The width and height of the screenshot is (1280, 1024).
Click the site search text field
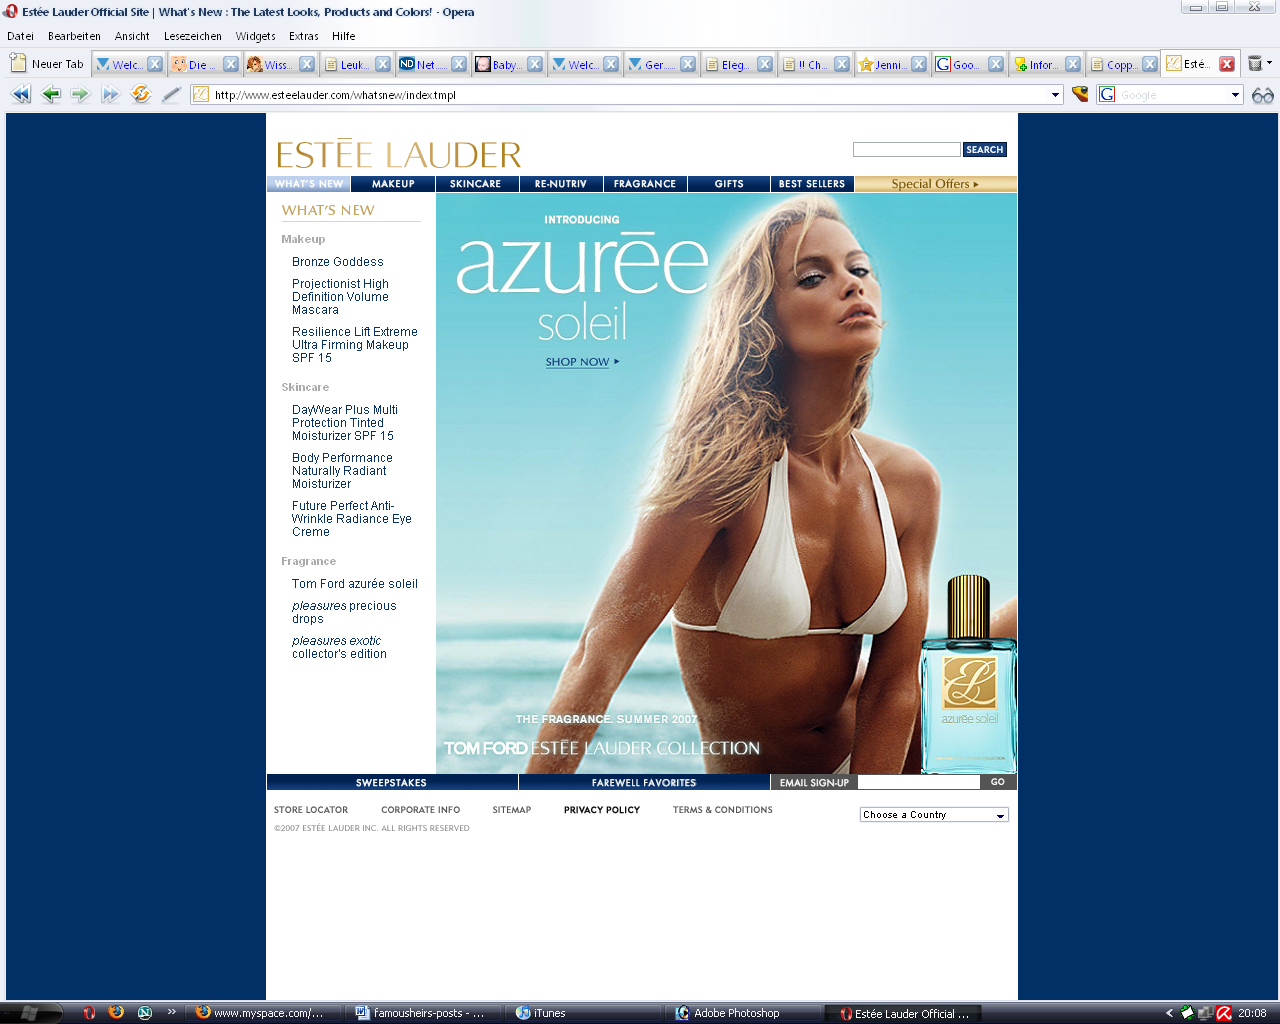[906, 149]
